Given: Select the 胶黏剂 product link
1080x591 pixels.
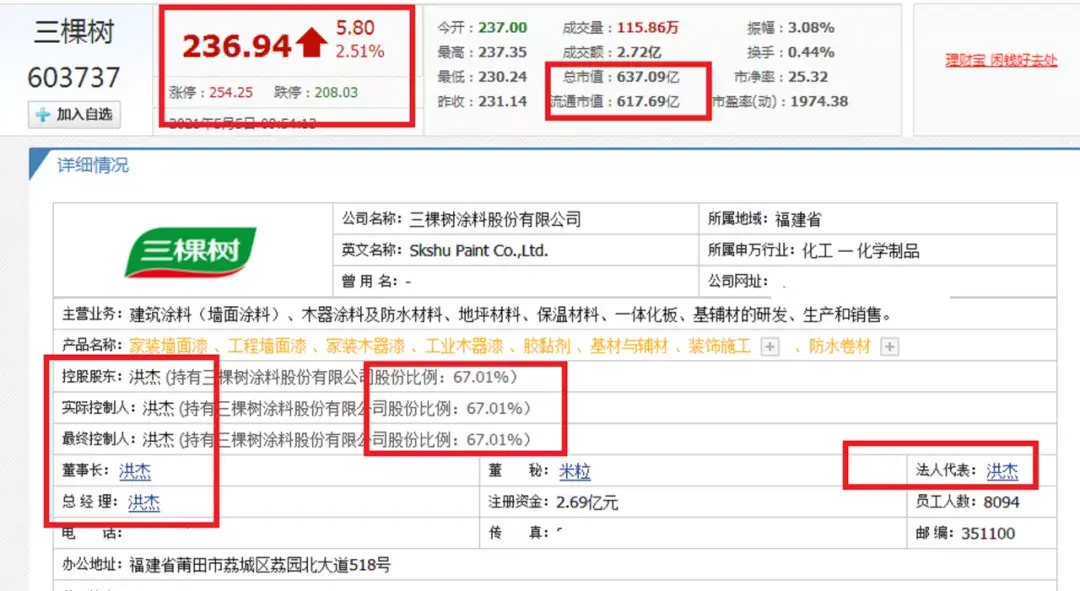Looking at the screenshot, I should click(547, 346).
